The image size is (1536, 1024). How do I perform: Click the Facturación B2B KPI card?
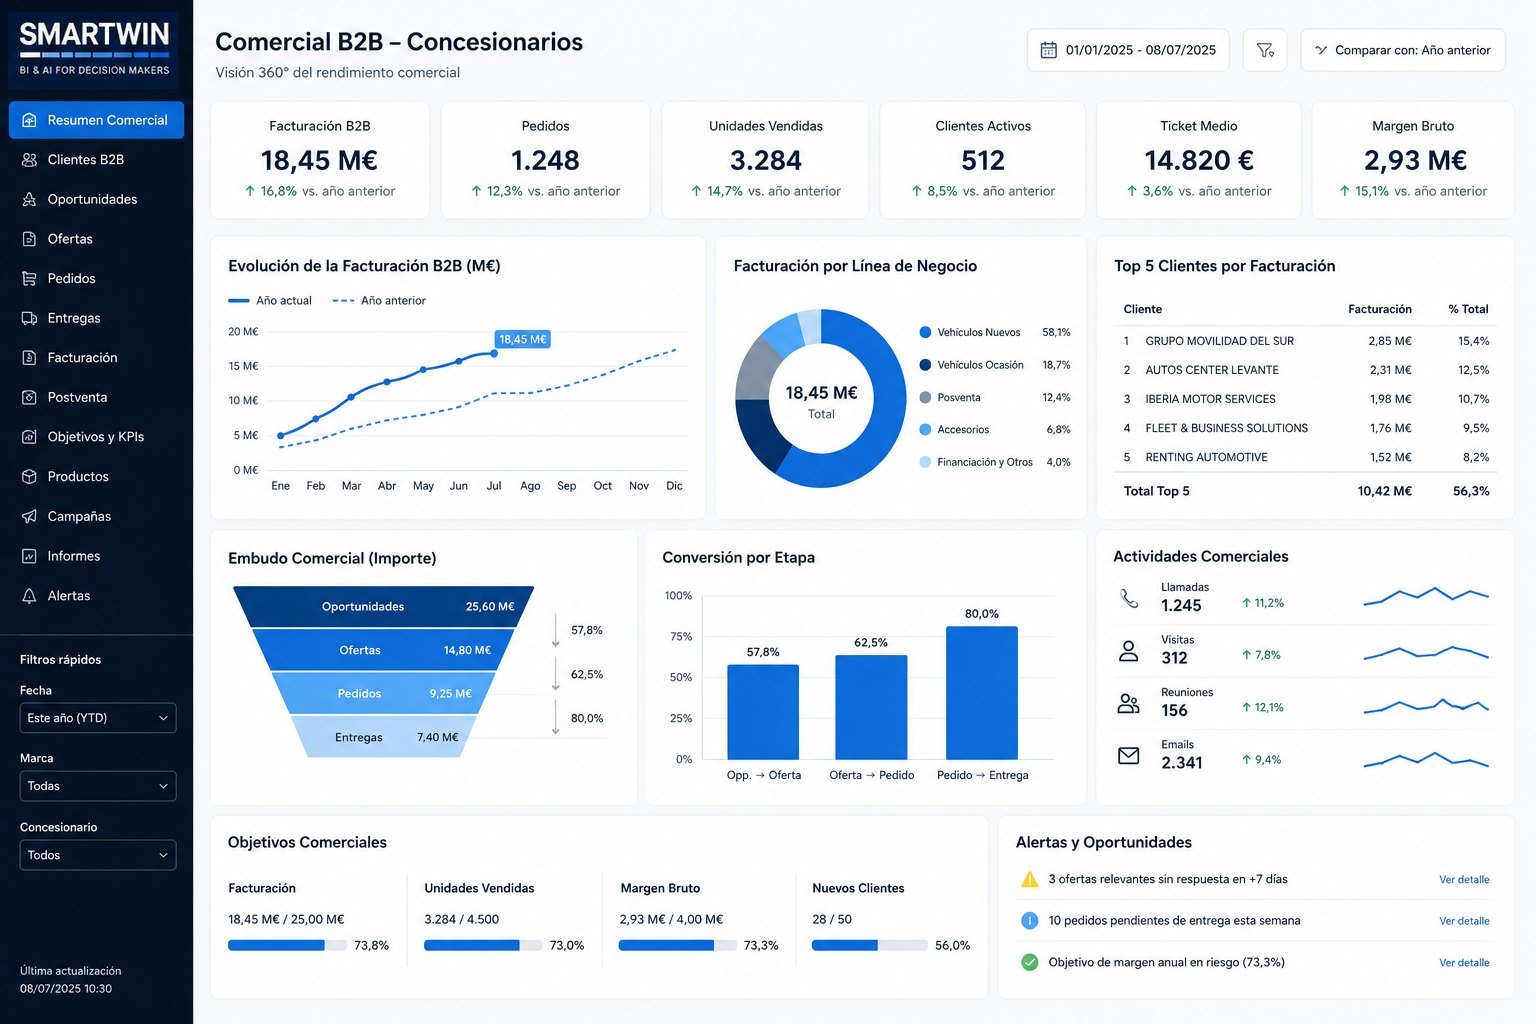320,160
